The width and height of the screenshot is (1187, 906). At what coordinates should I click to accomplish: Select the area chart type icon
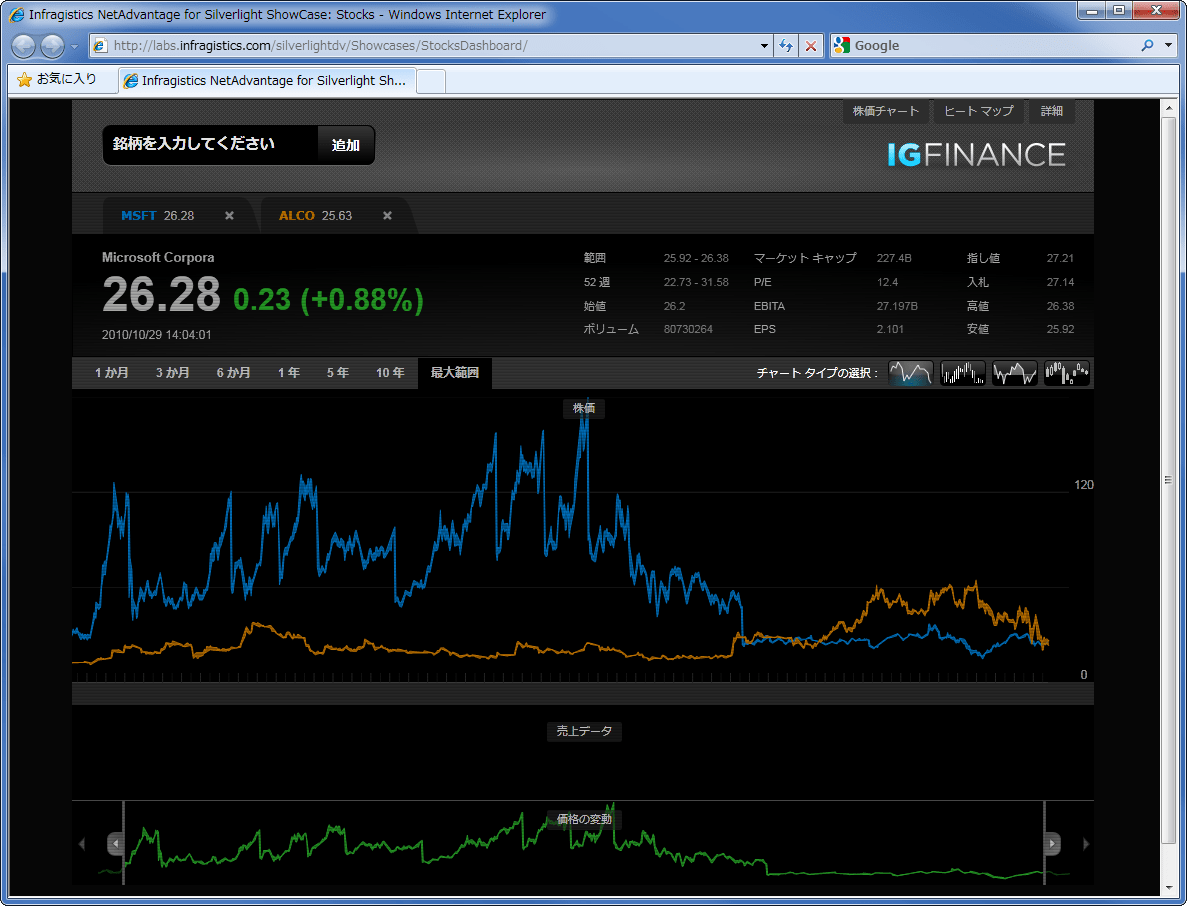pos(1015,373)
